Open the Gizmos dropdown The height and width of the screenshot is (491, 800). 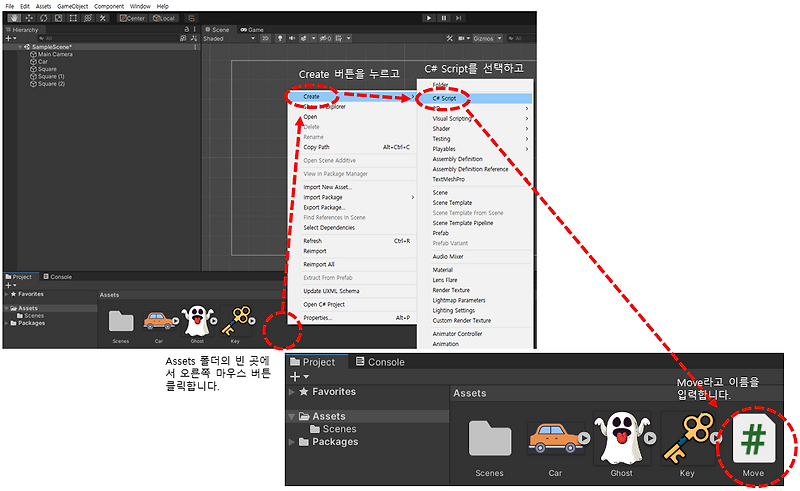pos(487,38)
